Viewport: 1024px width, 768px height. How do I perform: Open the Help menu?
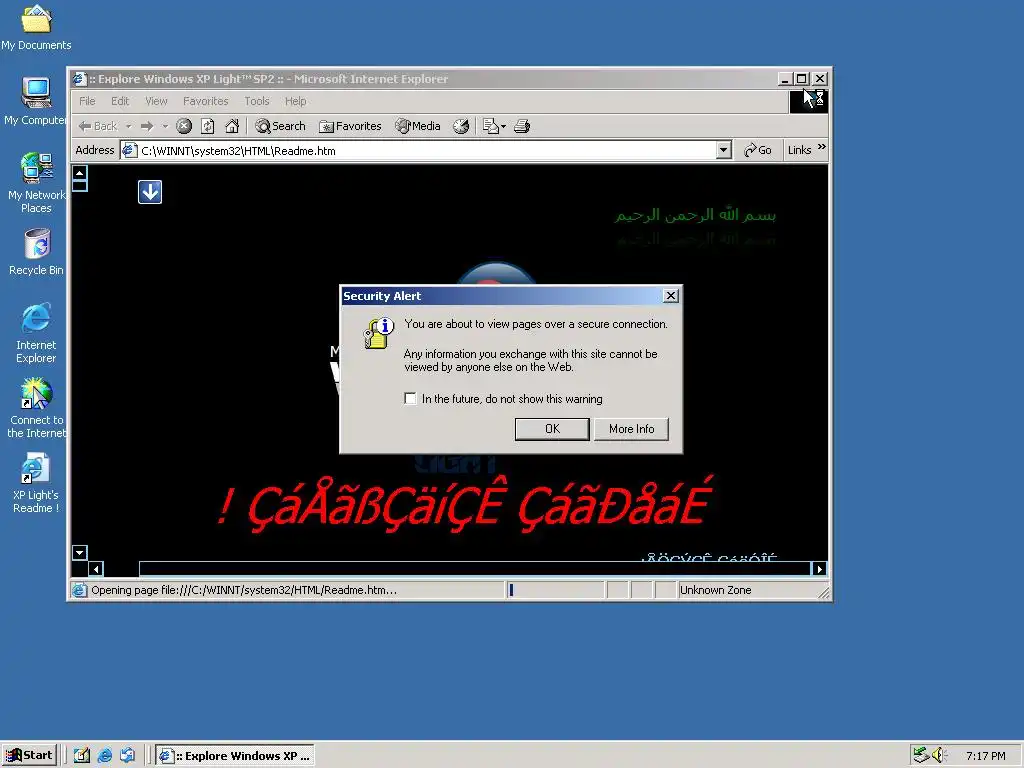295,101
